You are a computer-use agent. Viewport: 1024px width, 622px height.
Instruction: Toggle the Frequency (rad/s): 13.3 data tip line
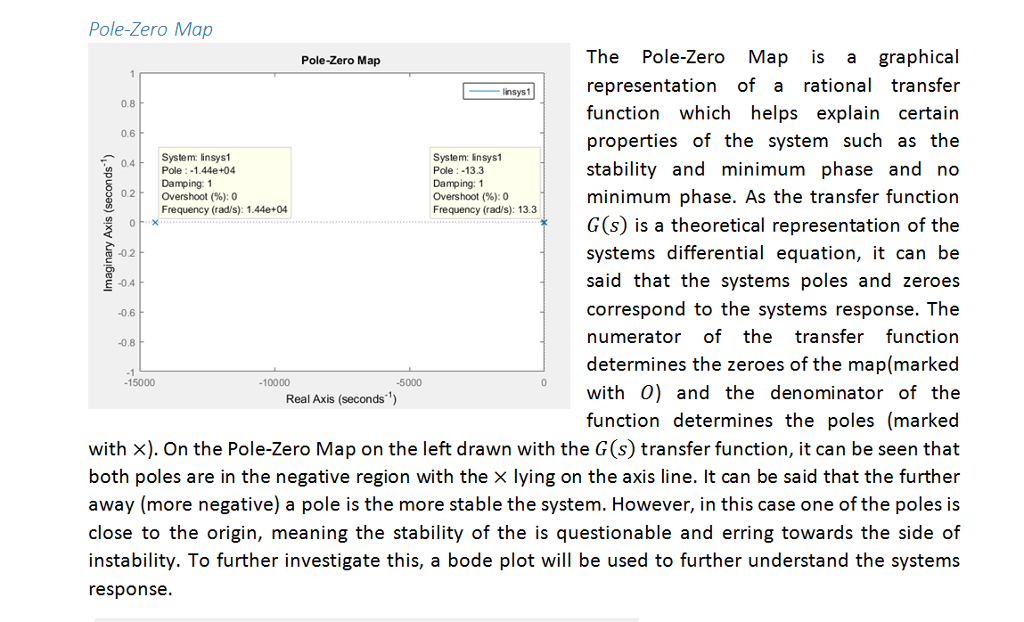(x=484, y=209)
